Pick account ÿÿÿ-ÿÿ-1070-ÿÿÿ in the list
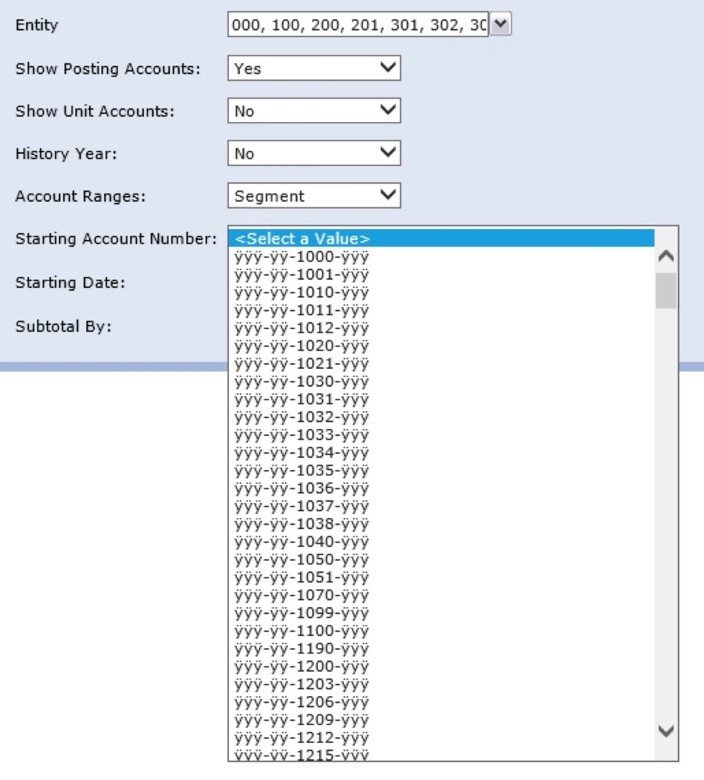704x780 pixels. (x=302, y=595)
